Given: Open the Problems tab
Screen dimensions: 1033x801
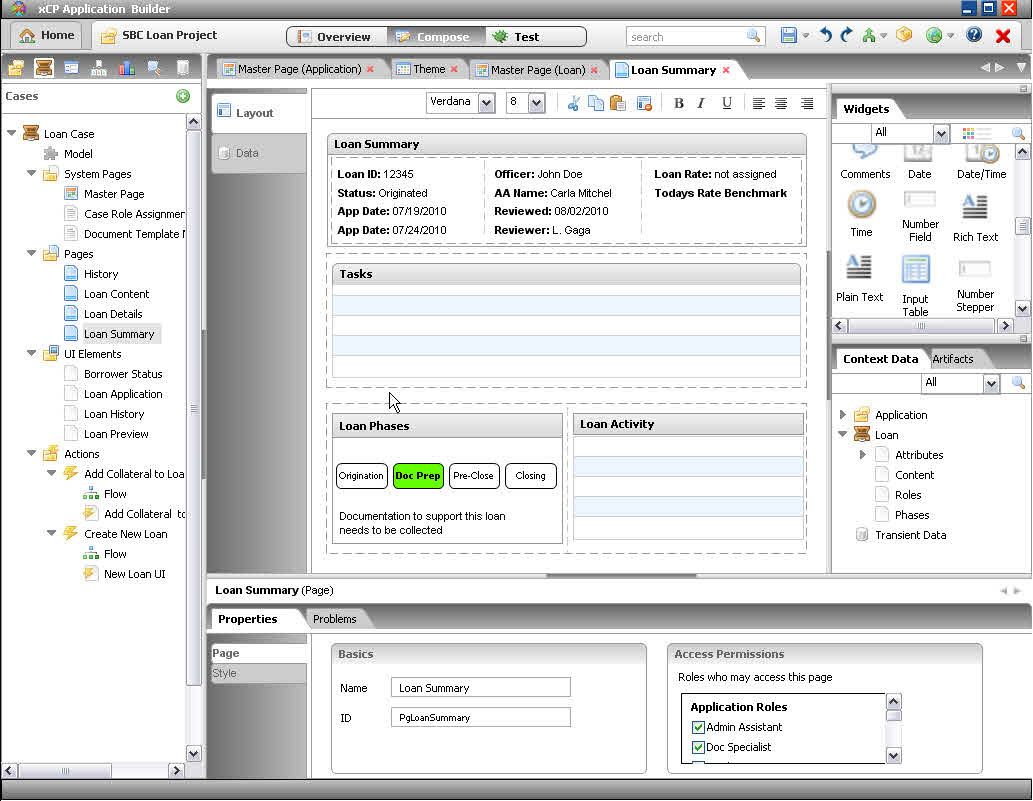Looking at the screenshot, I should pyautogui.click(x=335, y=619).
